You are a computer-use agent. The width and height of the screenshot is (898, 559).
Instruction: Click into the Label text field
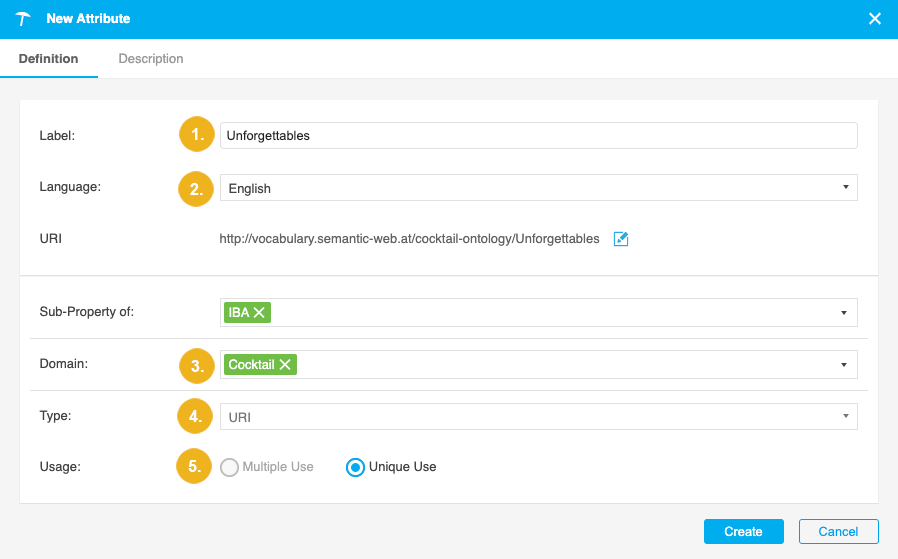tap(538, 135)
